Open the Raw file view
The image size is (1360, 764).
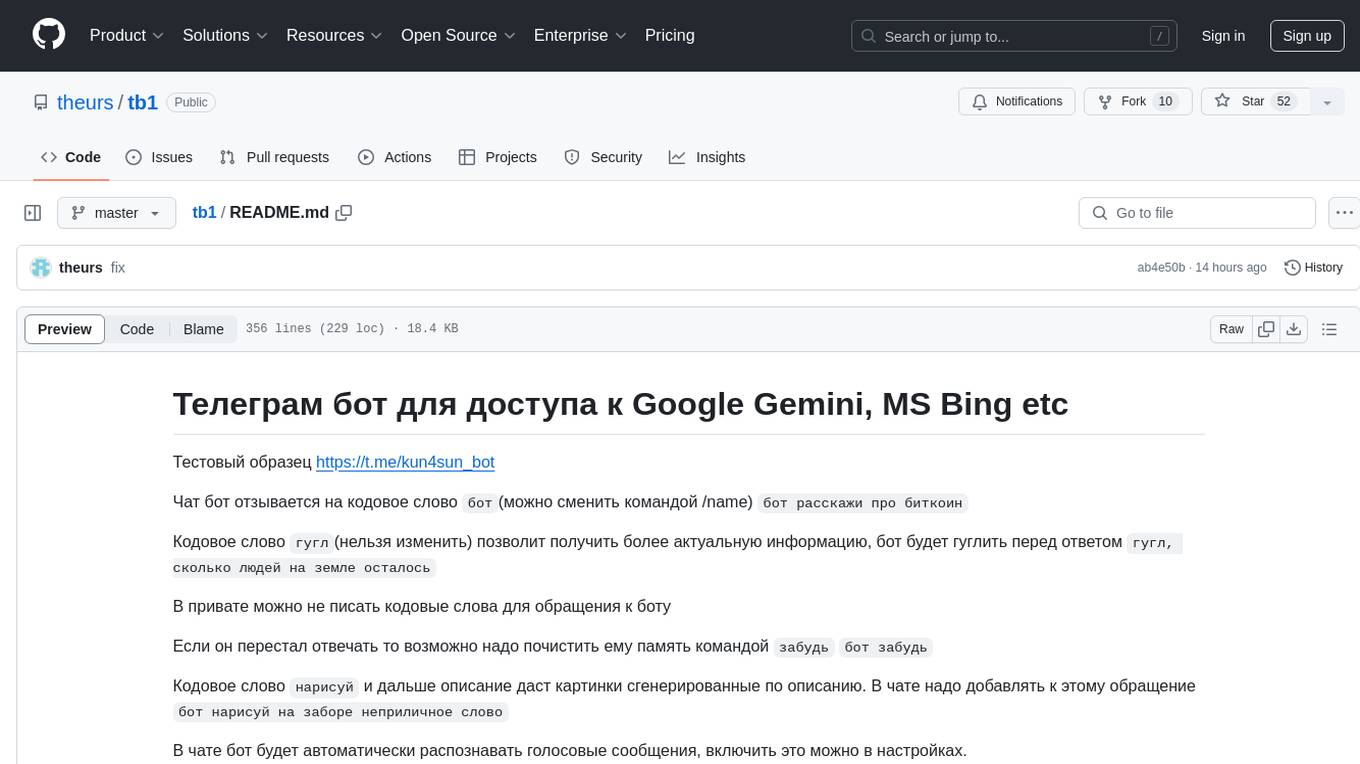coord(1231,329)
